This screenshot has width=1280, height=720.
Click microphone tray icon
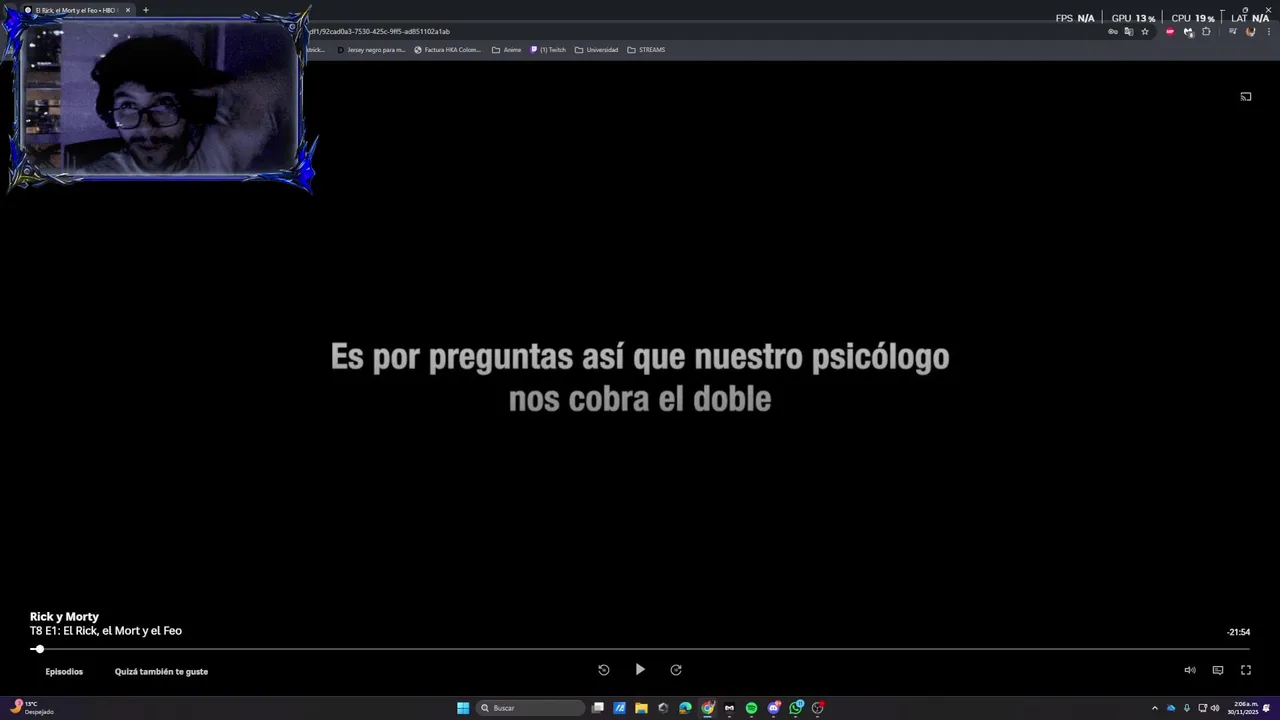tap(1187, 708)
